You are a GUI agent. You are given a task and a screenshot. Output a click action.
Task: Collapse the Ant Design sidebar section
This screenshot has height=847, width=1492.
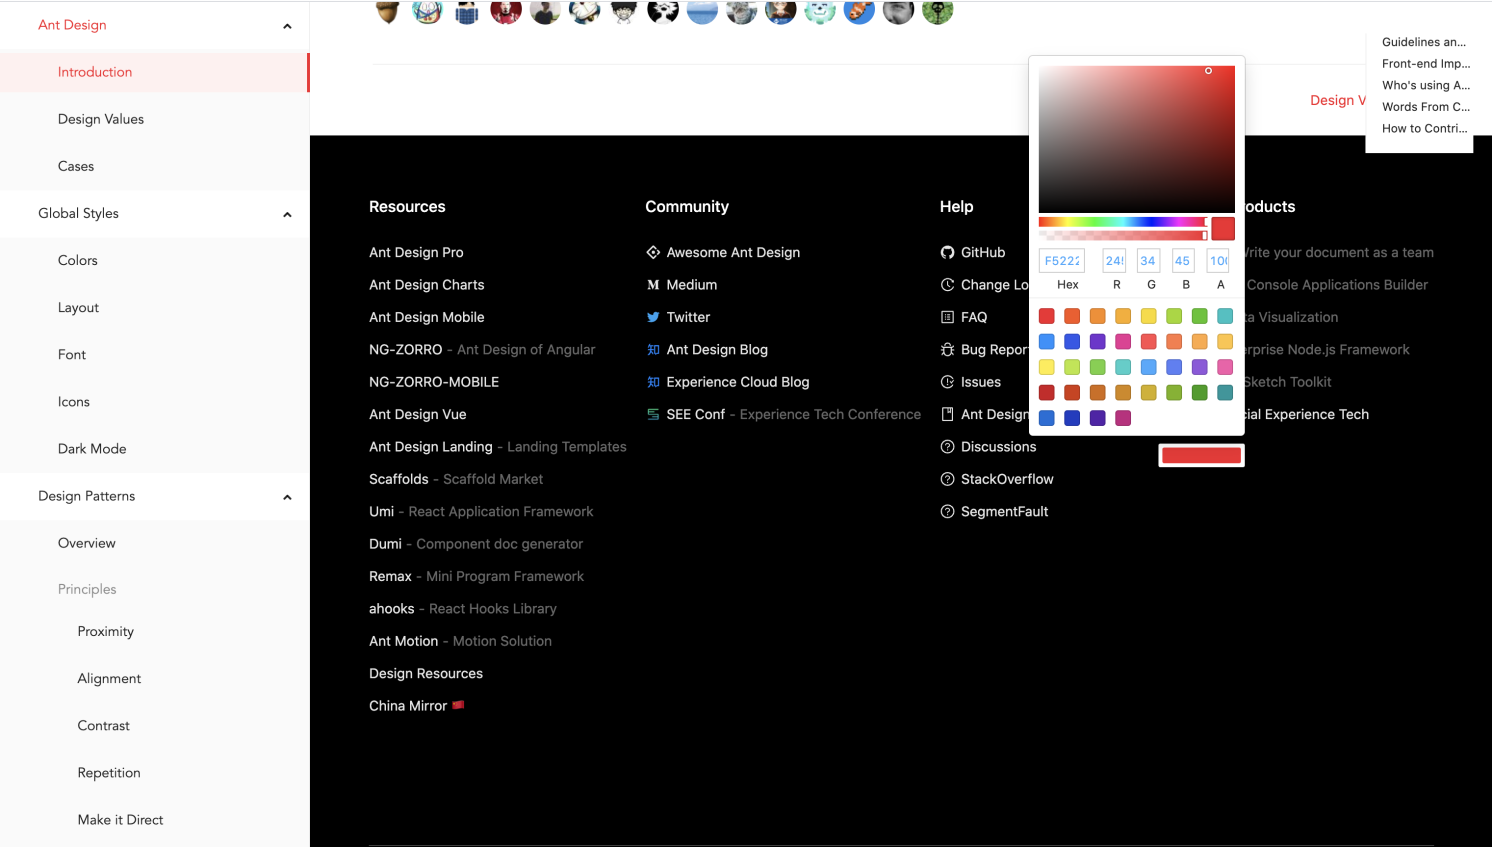287,26
